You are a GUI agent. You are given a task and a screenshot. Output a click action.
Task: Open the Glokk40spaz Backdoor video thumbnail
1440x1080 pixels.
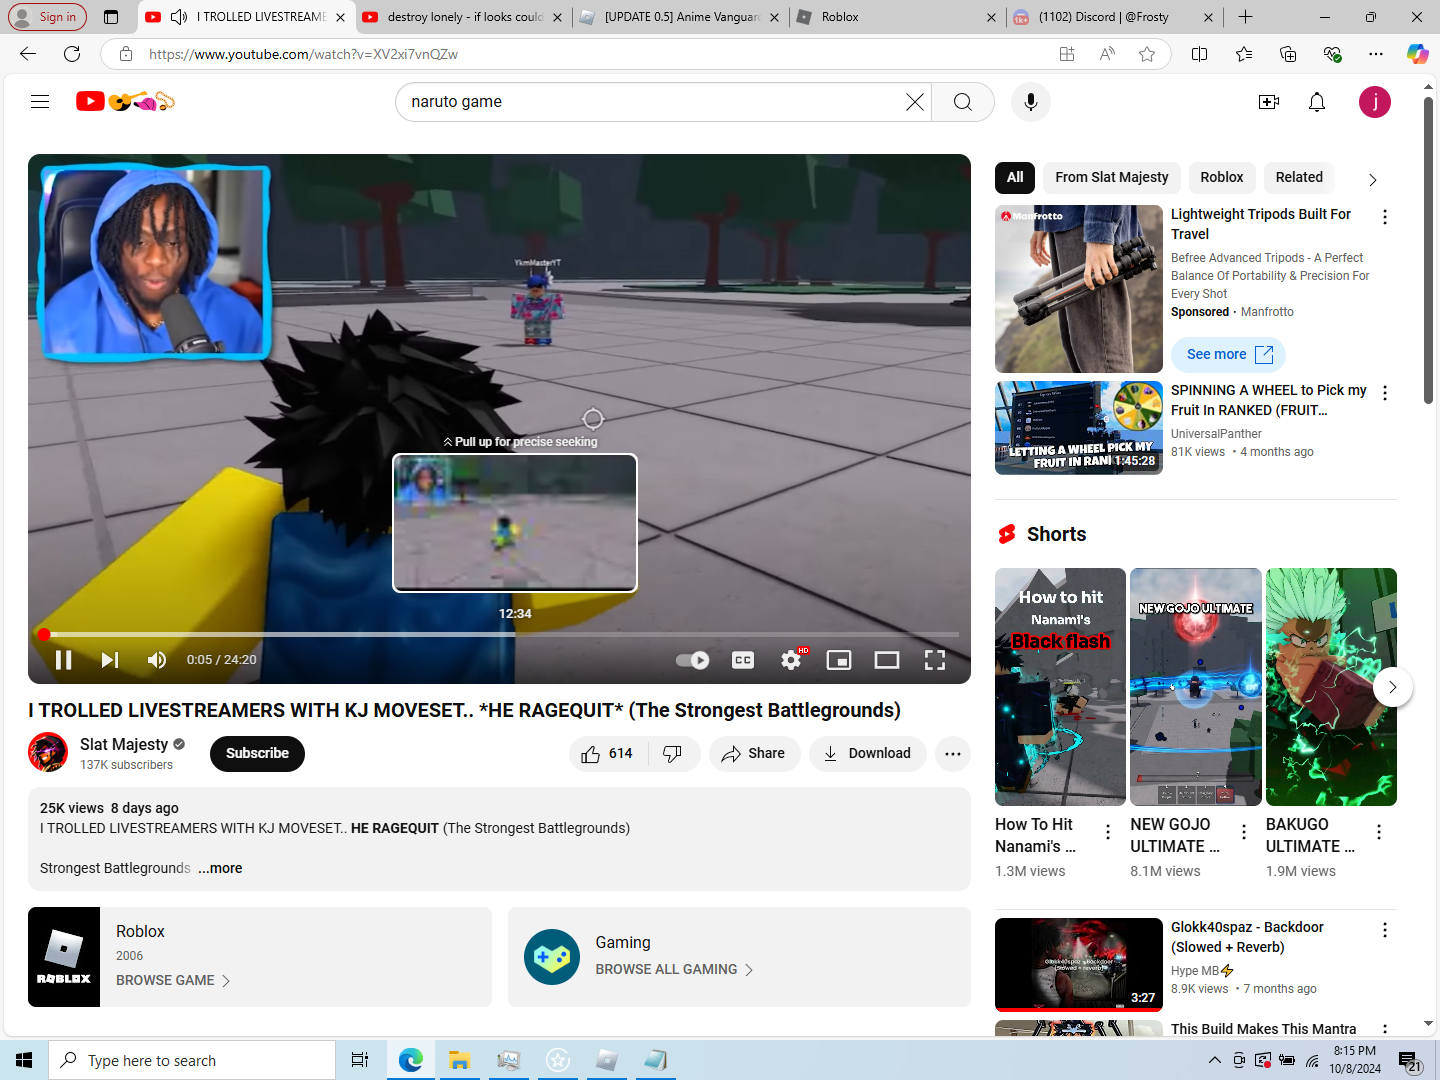[x=1079, y=964]
